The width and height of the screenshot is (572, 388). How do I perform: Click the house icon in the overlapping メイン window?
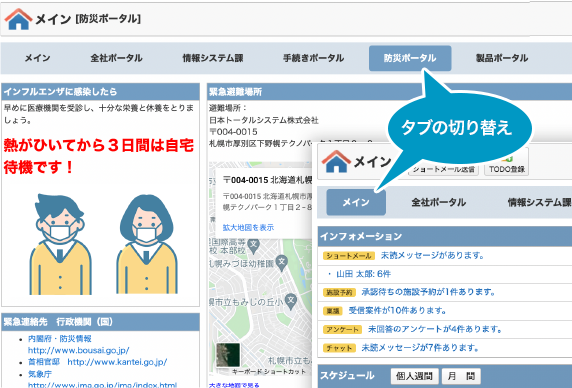(x=336, y=161)
